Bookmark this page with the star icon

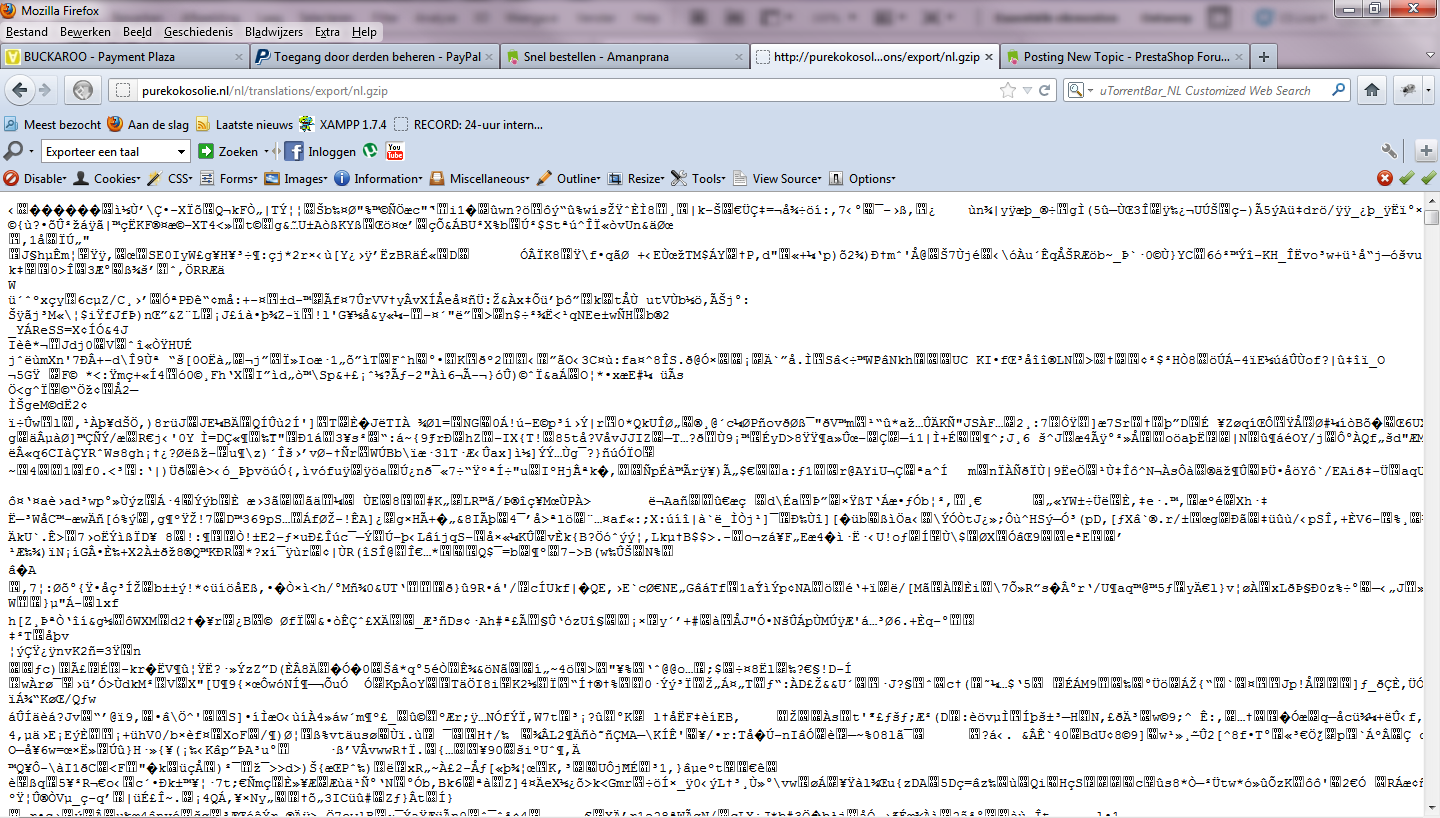[1006, 90]
